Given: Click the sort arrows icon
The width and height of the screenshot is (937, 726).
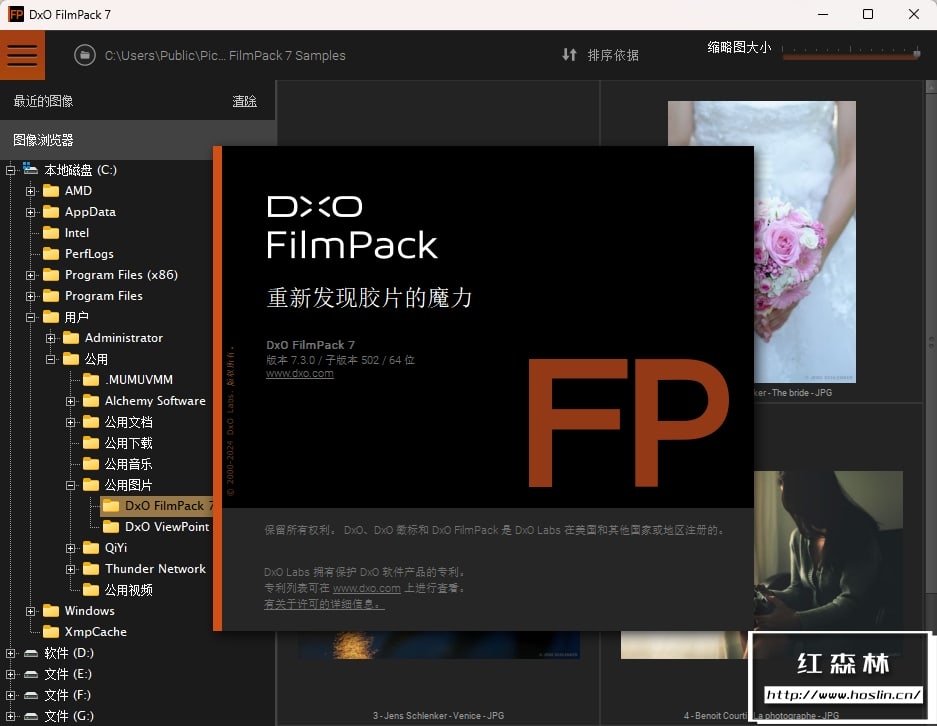Looking at the screenshot, I should (x=569, y=55).
